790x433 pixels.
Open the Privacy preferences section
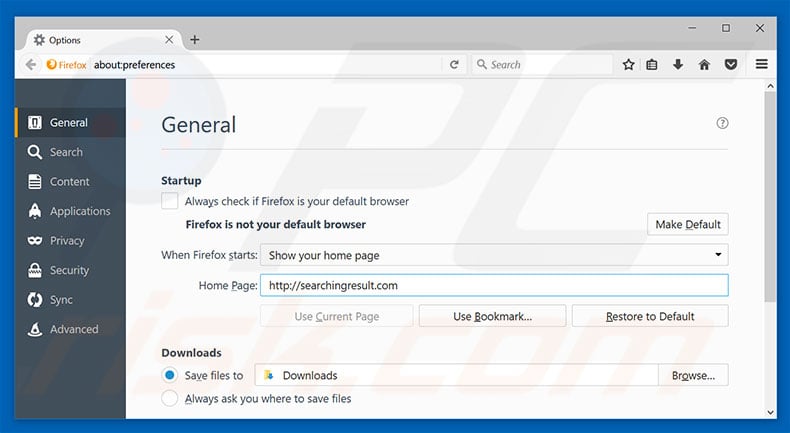point(71,240)
